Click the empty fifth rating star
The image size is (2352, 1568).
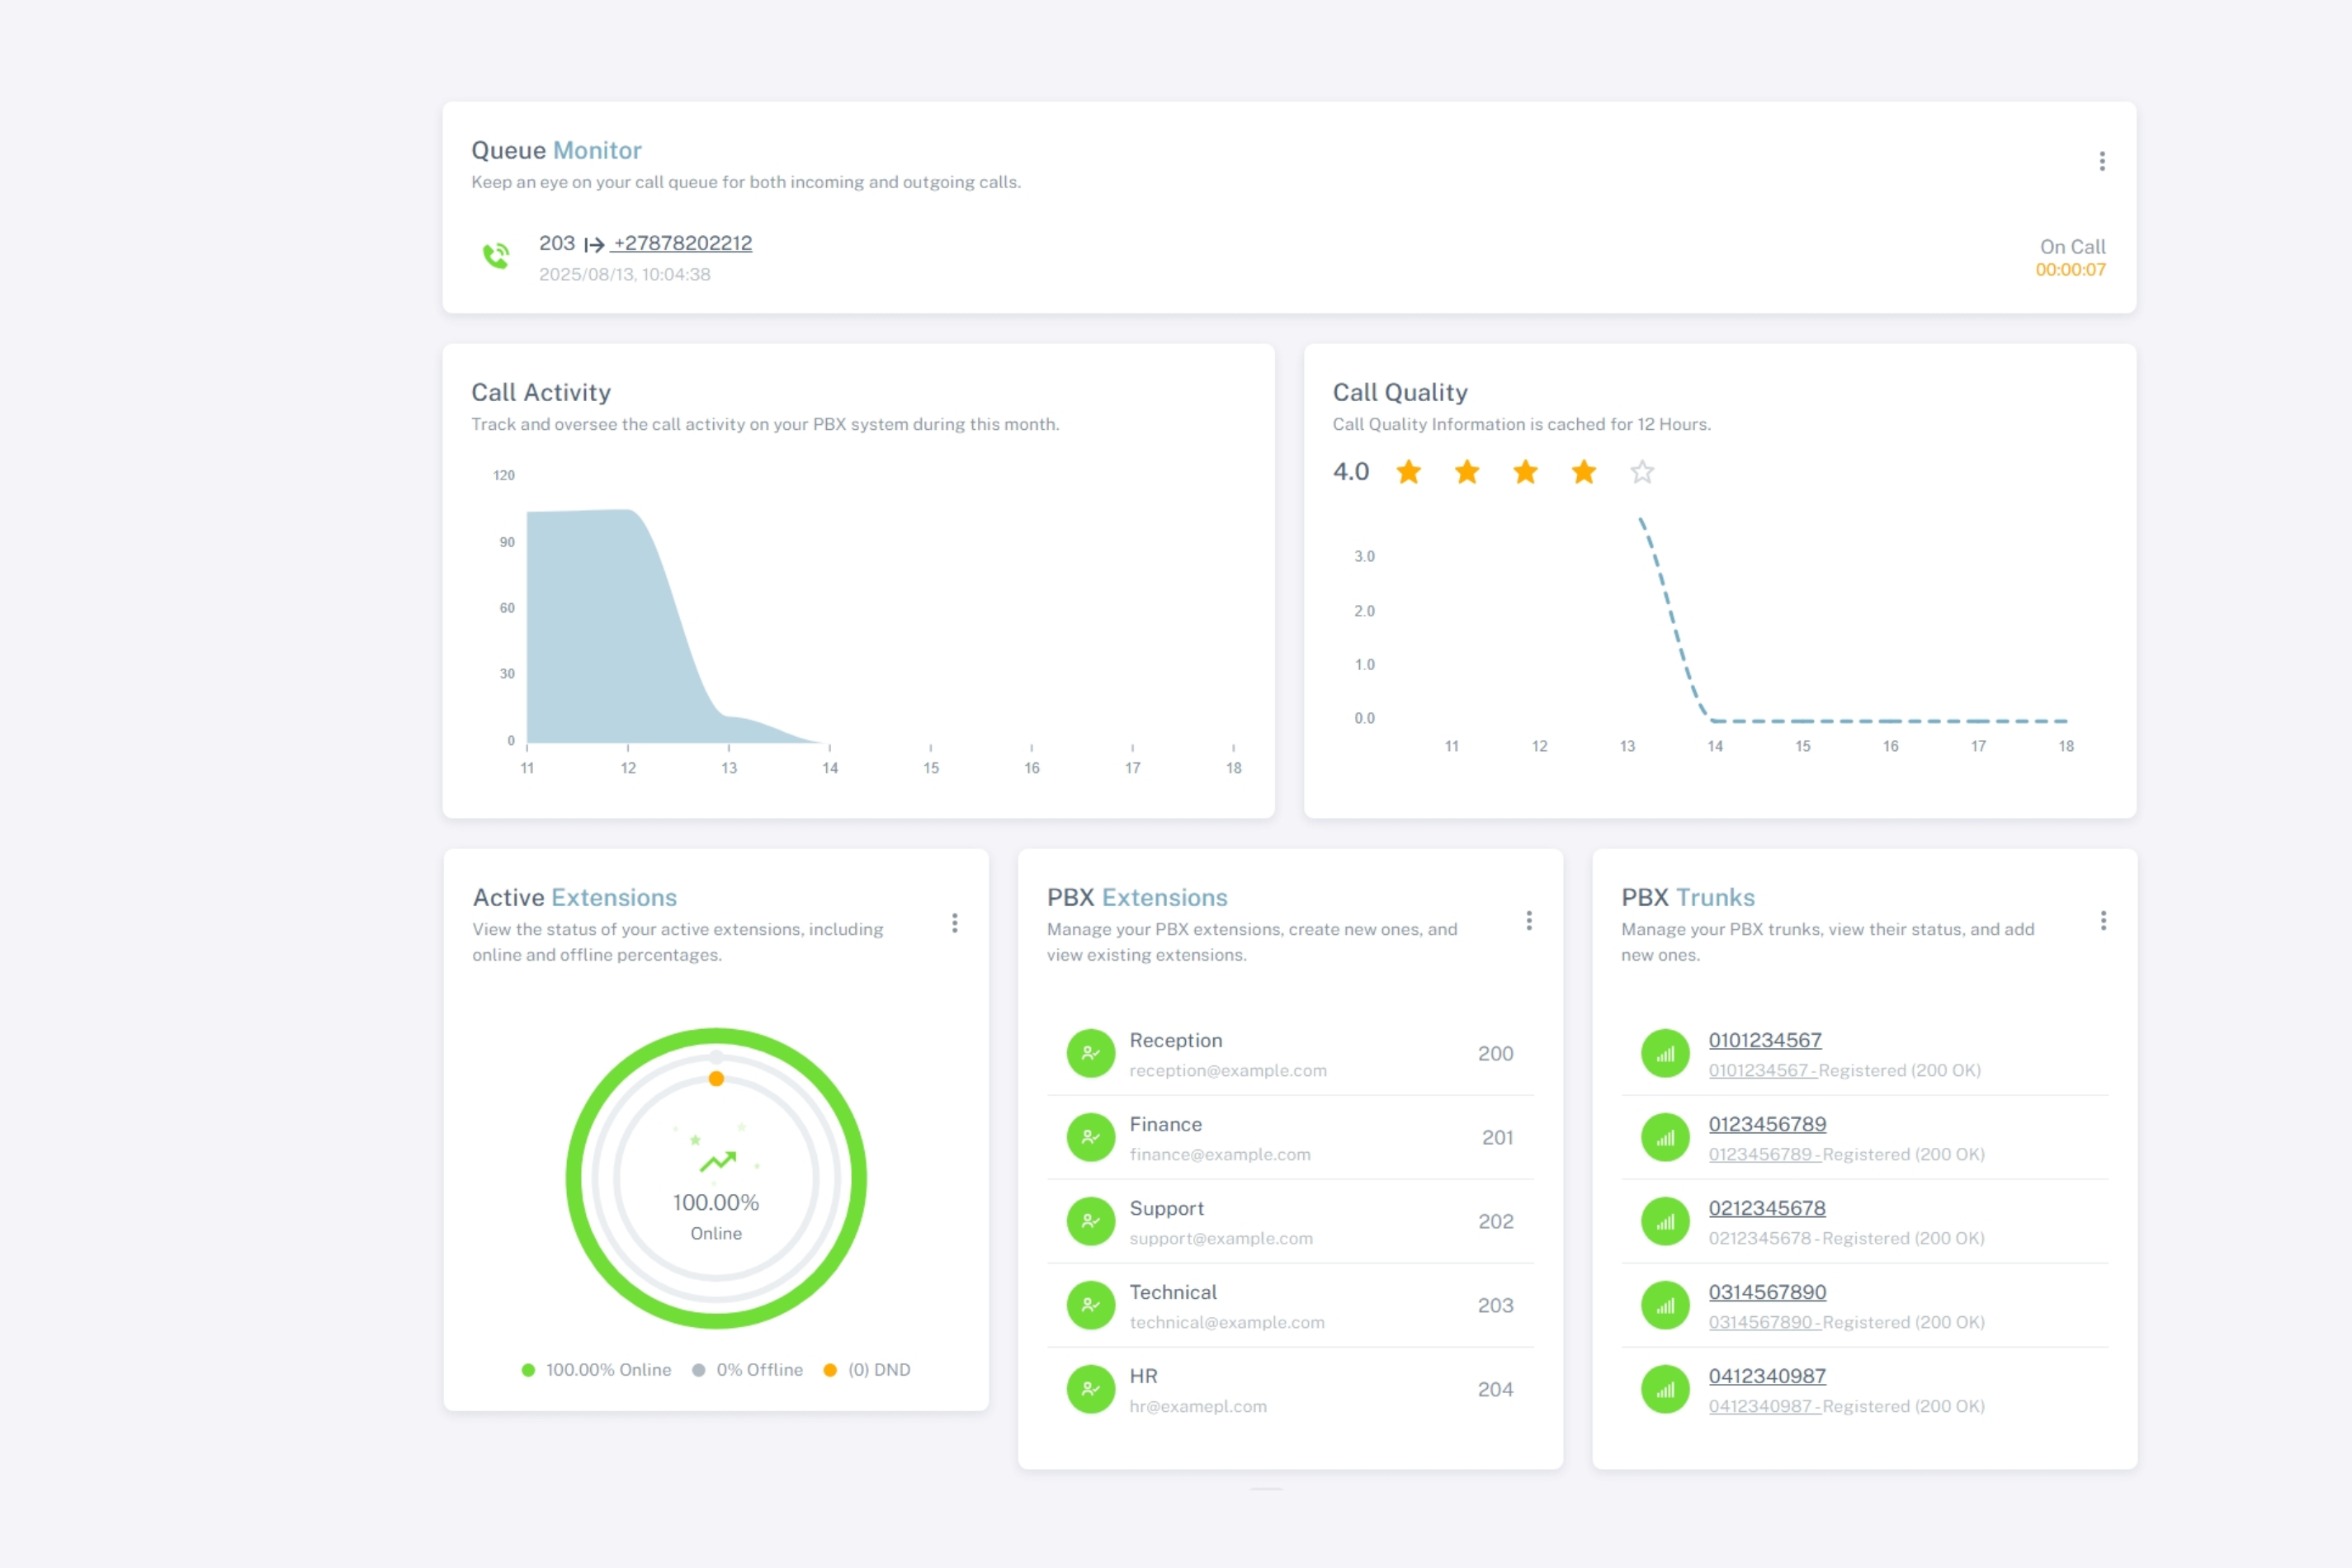point(1642,471)
